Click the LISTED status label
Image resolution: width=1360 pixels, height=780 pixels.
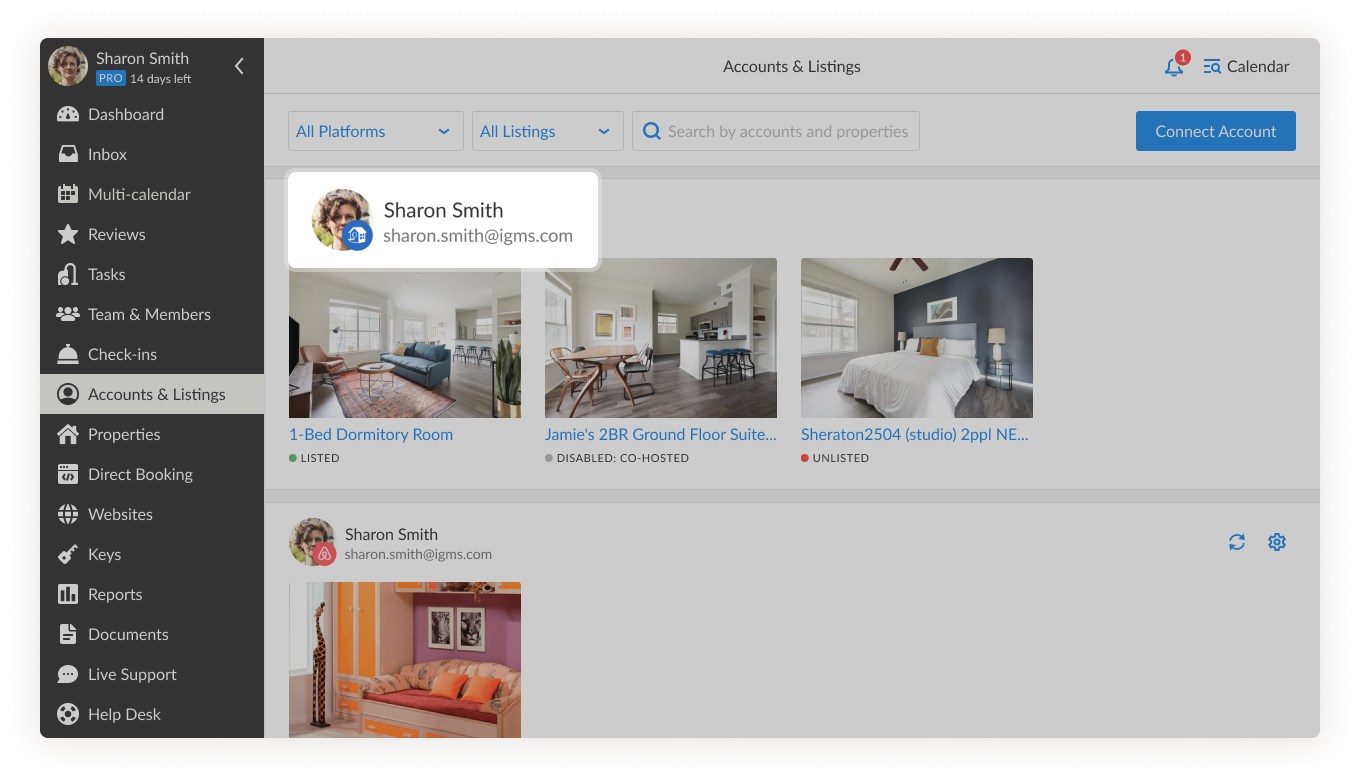click(320, 458)
